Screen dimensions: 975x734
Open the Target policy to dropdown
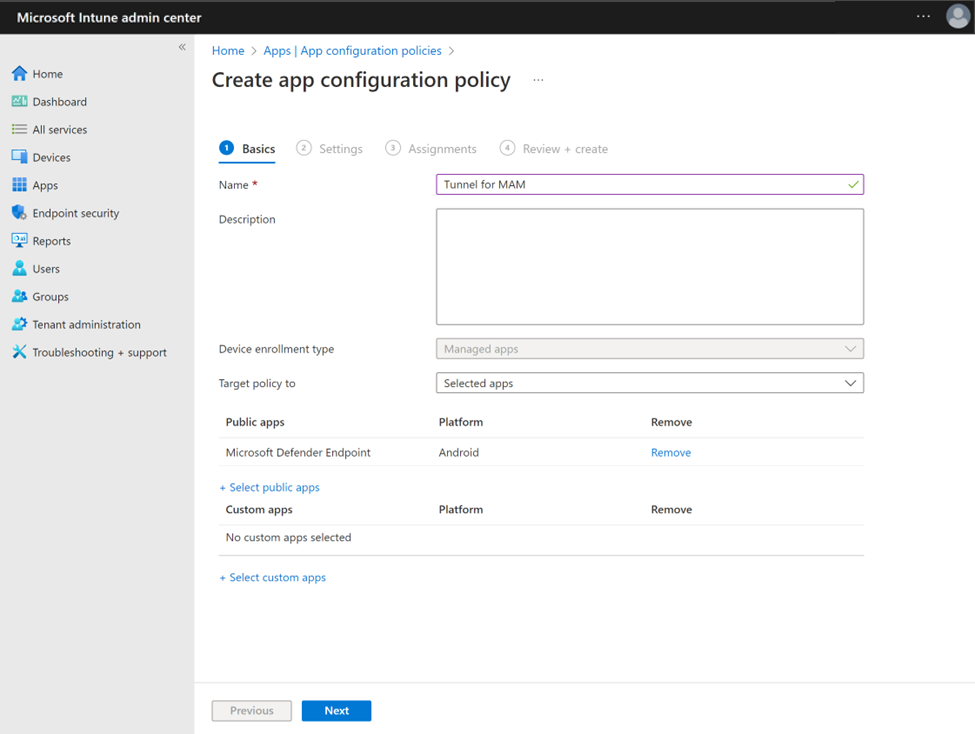coord(850,383)
